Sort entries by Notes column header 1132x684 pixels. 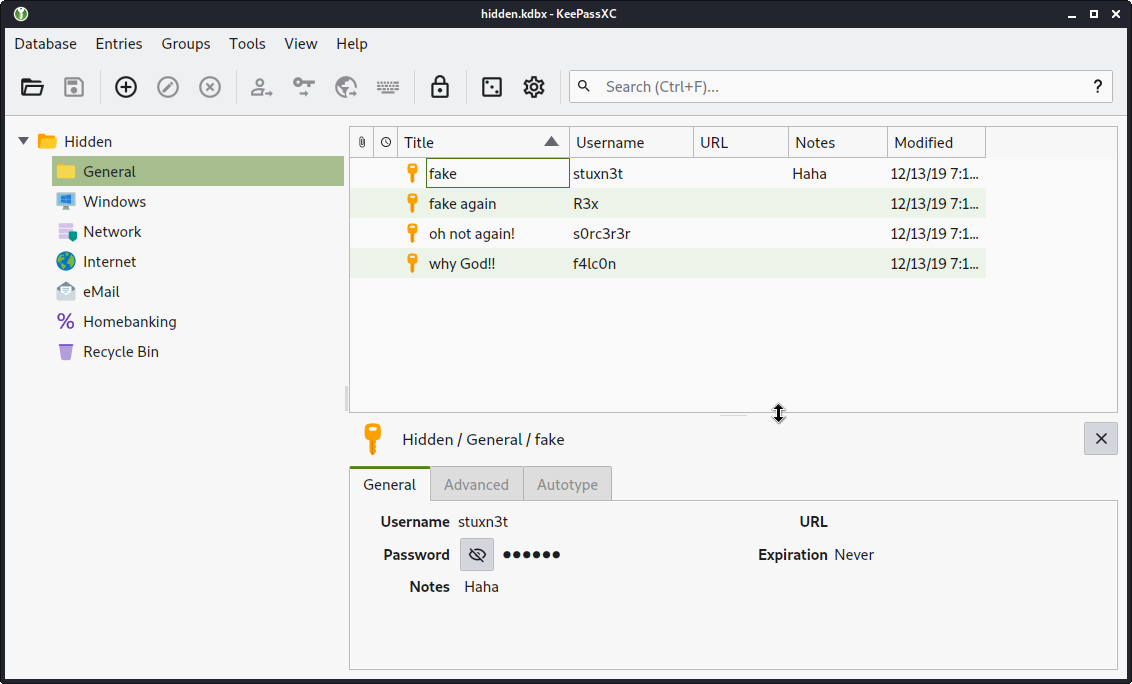[838, 142]
